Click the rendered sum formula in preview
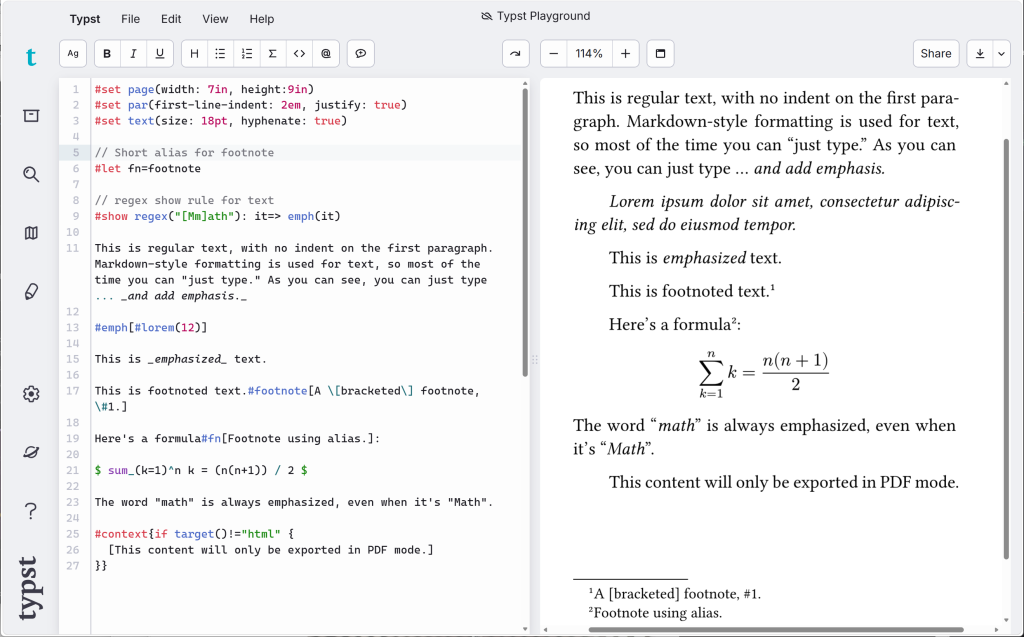Viewport: 1024px width, 637px height. tap(763, 373)
